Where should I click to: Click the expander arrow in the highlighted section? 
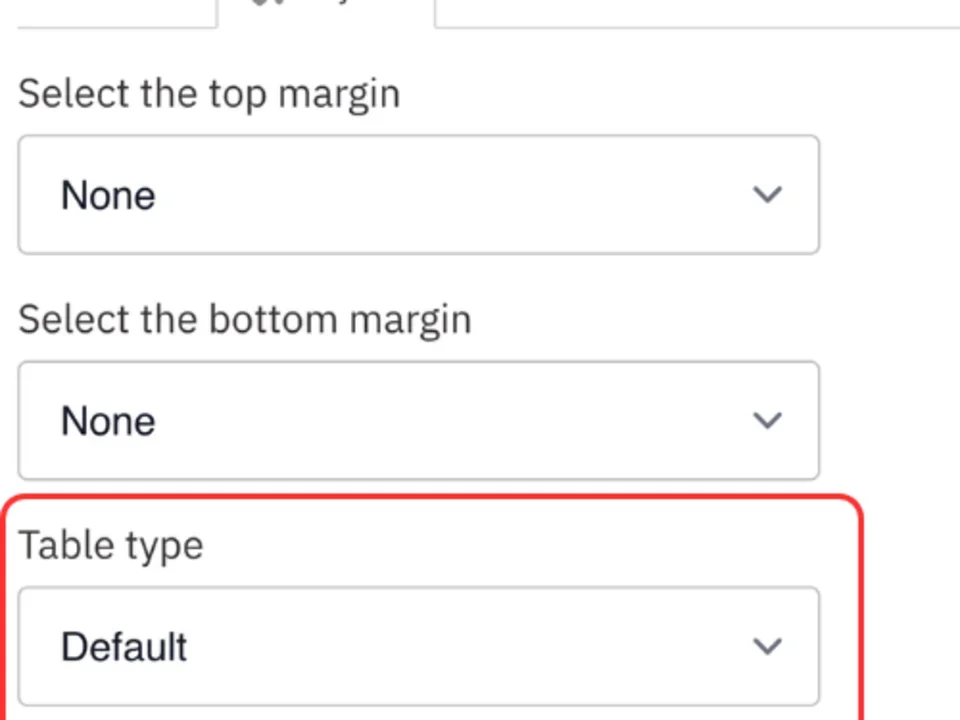(x=768, y=647)
